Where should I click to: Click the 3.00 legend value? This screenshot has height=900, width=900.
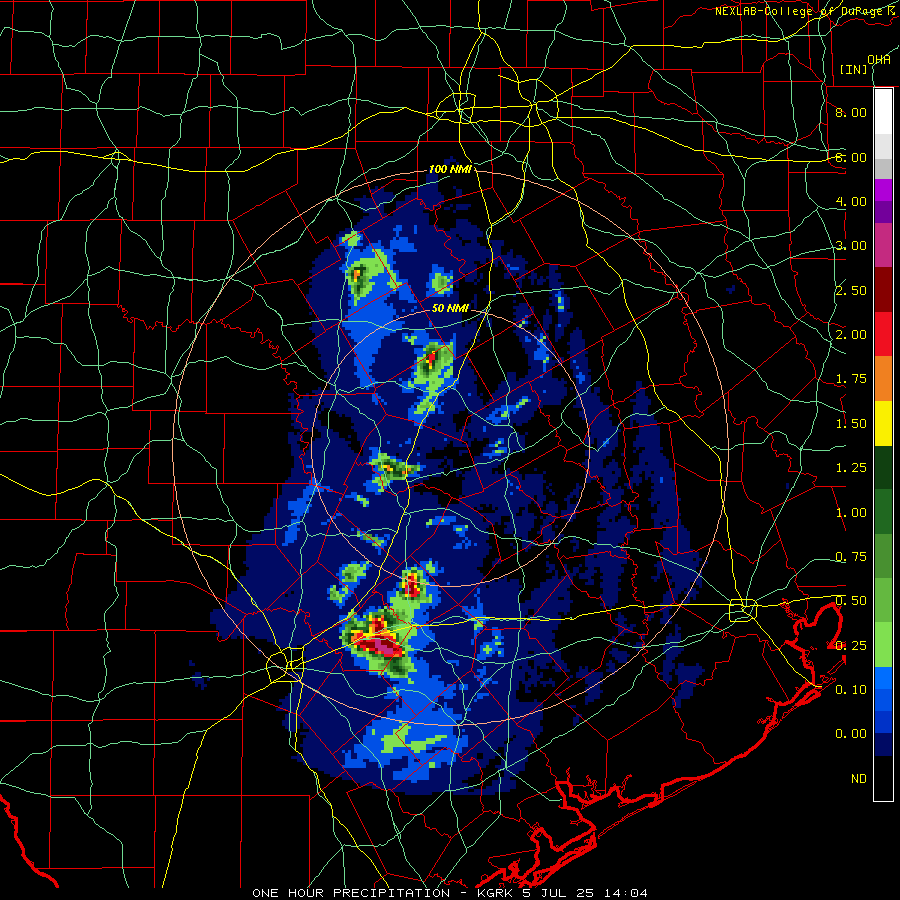click(x=851, y=246)
